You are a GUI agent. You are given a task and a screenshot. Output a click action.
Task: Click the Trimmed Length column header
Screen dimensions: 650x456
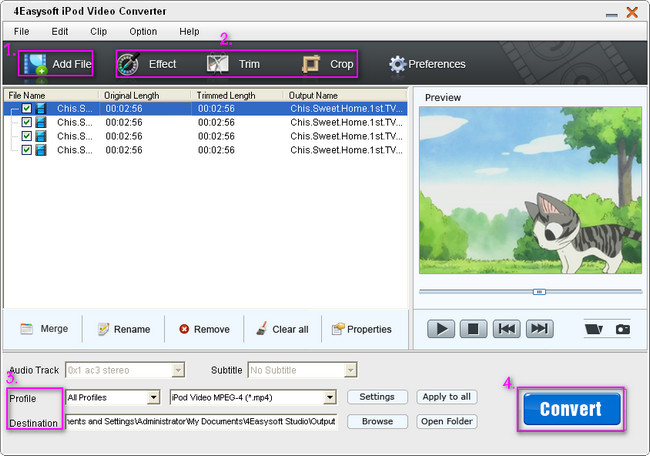(x=237, y=95)
